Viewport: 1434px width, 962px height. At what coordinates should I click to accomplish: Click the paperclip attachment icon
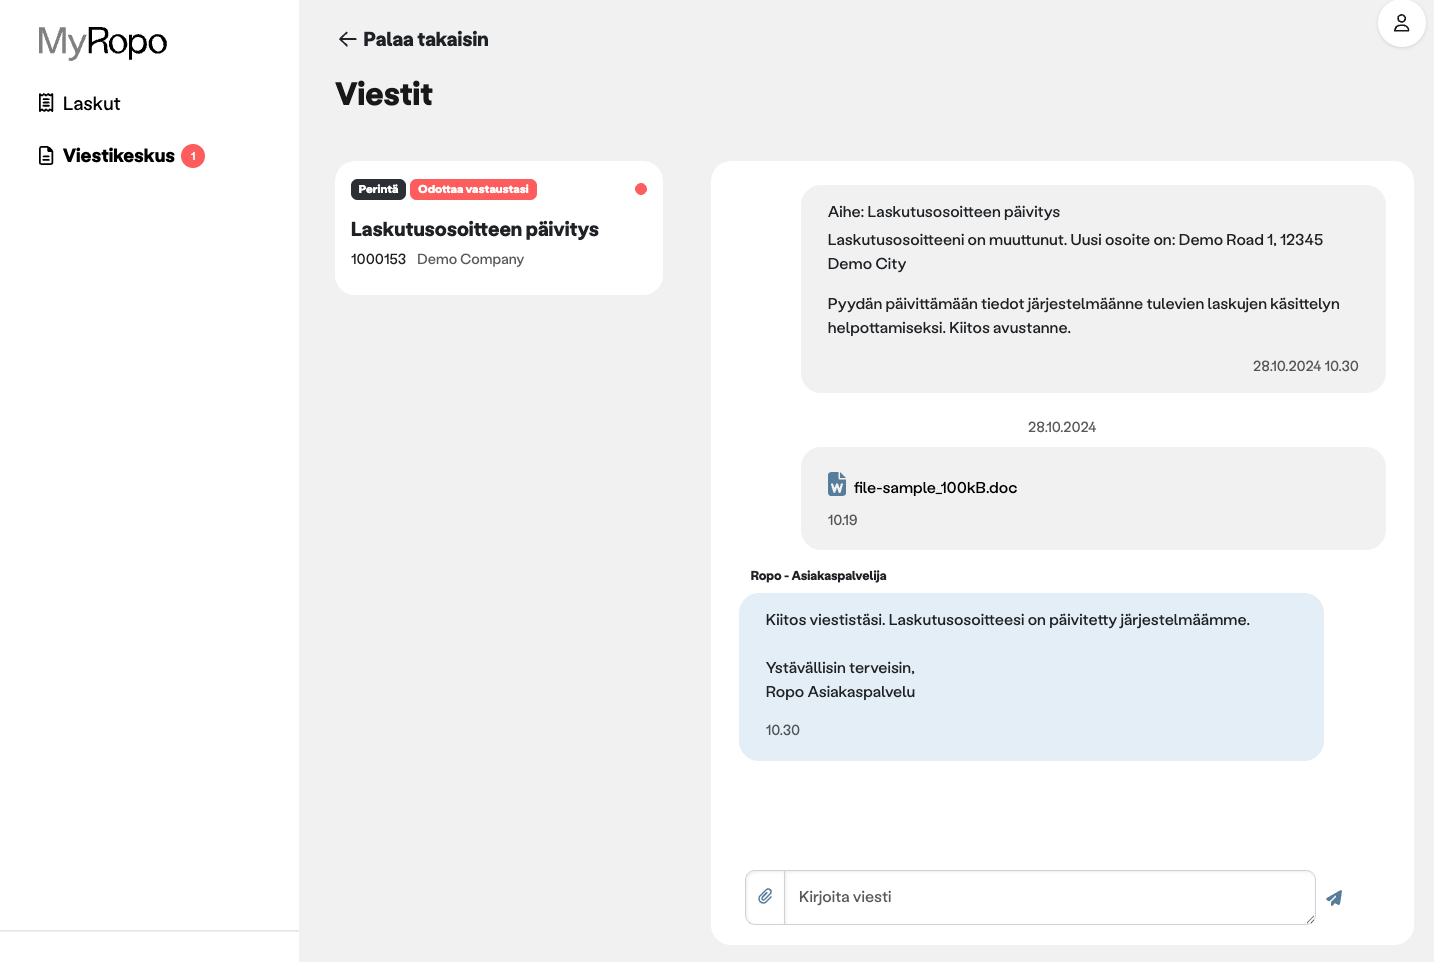pyautogui.click(x=765, y=897)
